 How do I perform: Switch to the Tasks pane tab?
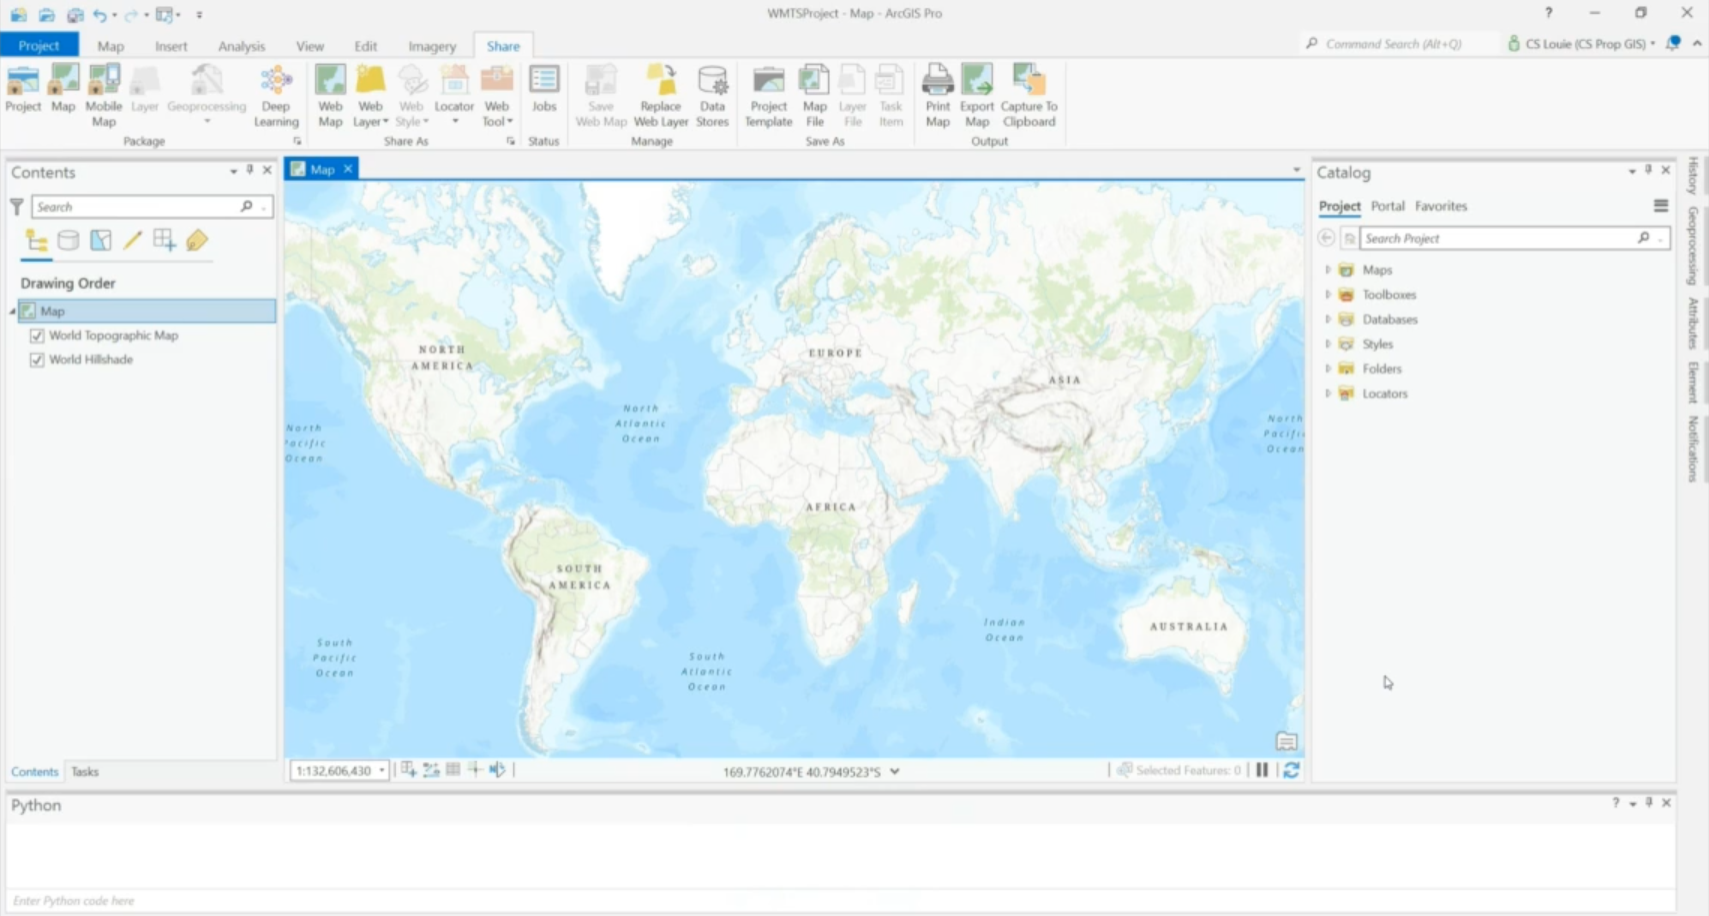(85, 772)
